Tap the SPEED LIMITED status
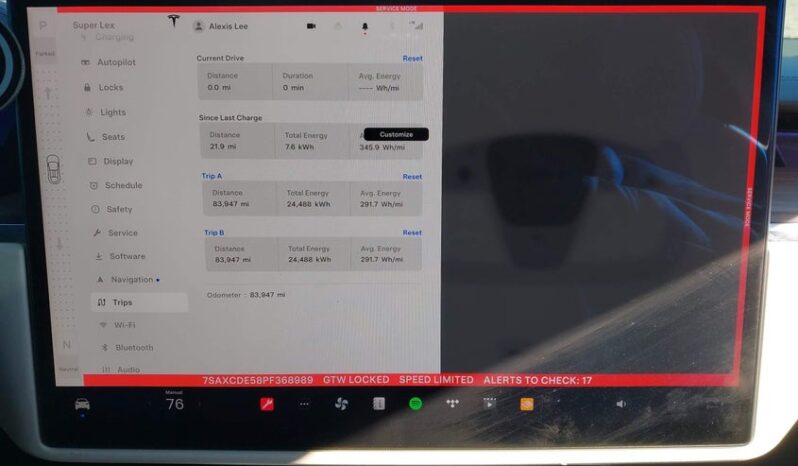 (436, 380)
